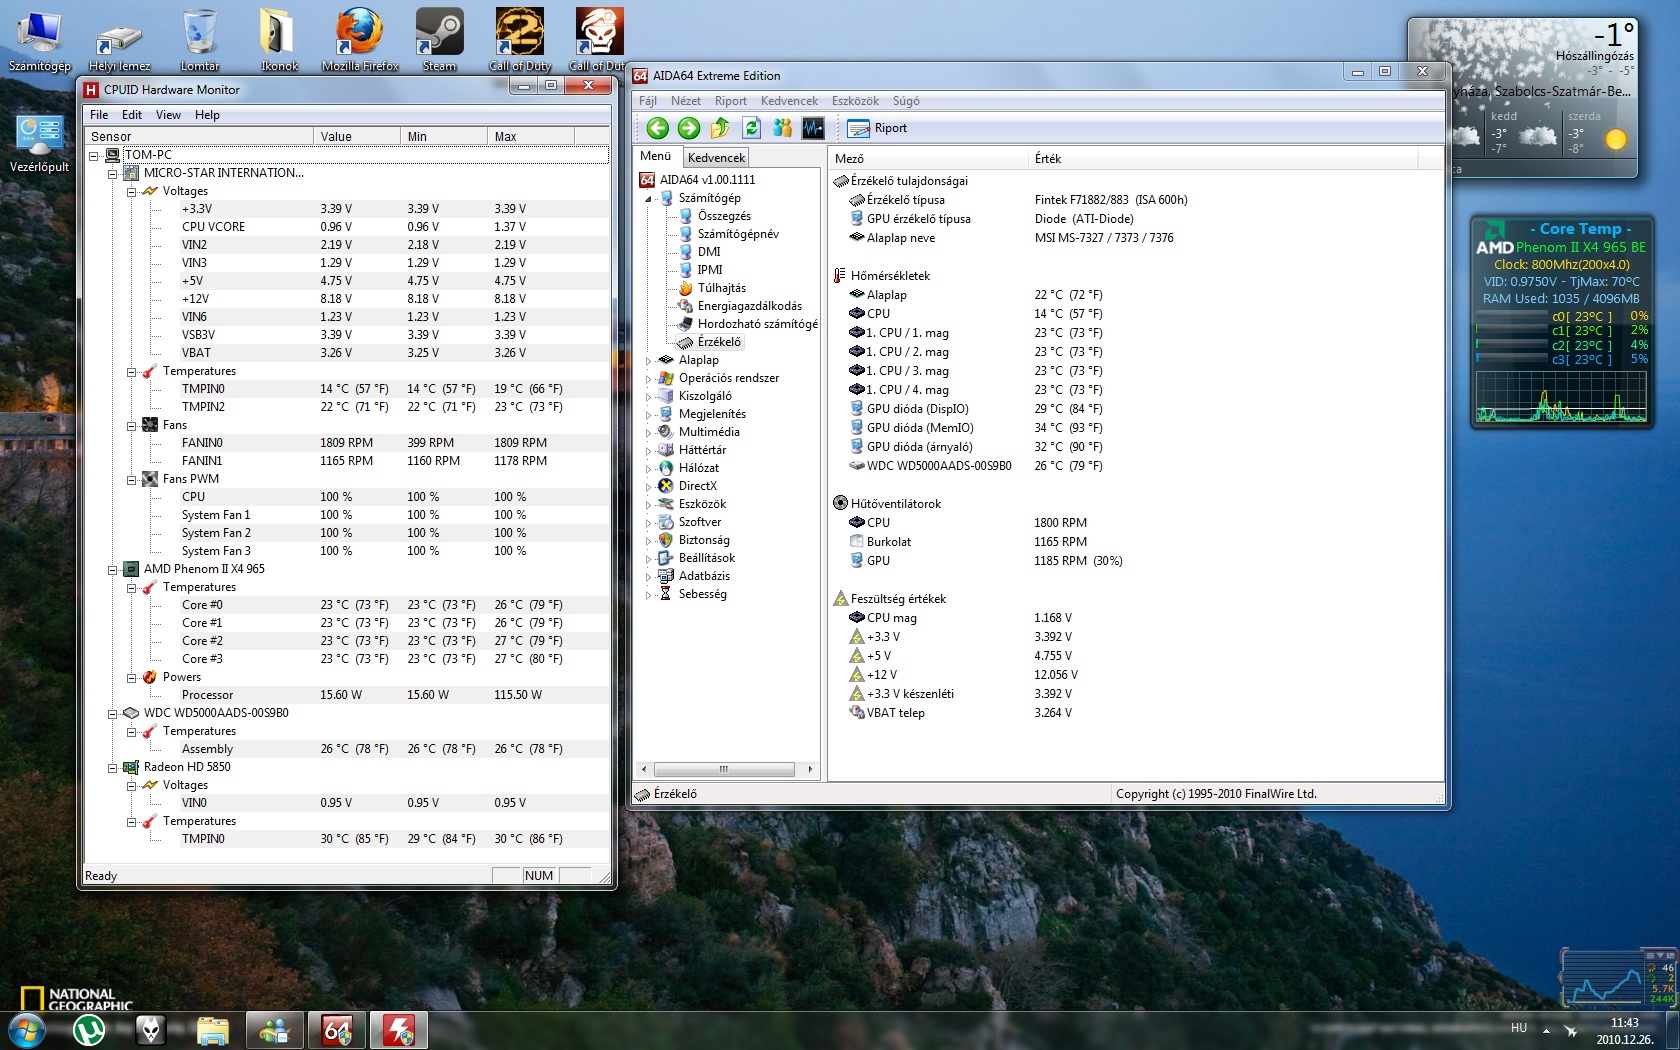Screen dimensions: 1680x1050
Task: Open the Eszközök menu in AIDA64 menu bar
Action: click(855, 101)
